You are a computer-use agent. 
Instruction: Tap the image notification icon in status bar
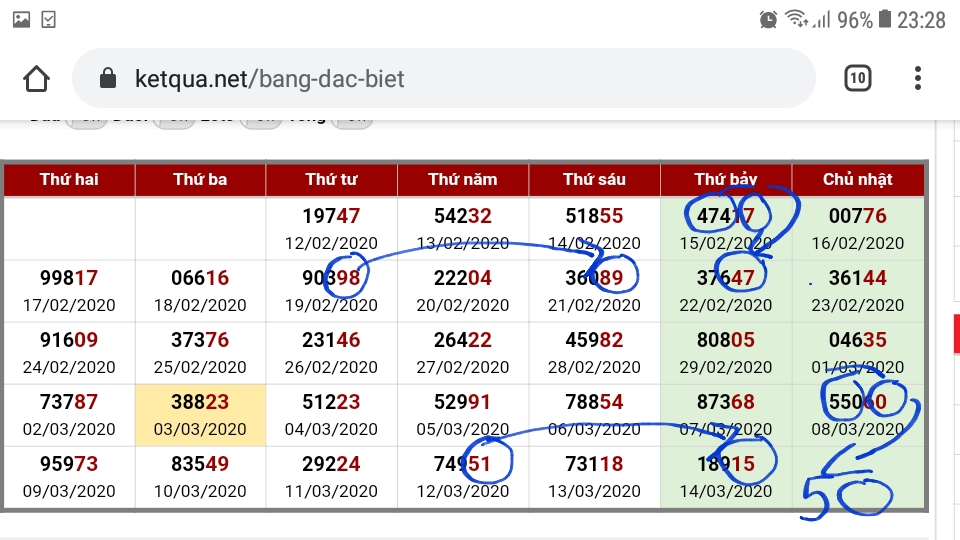tap(21, 20)
